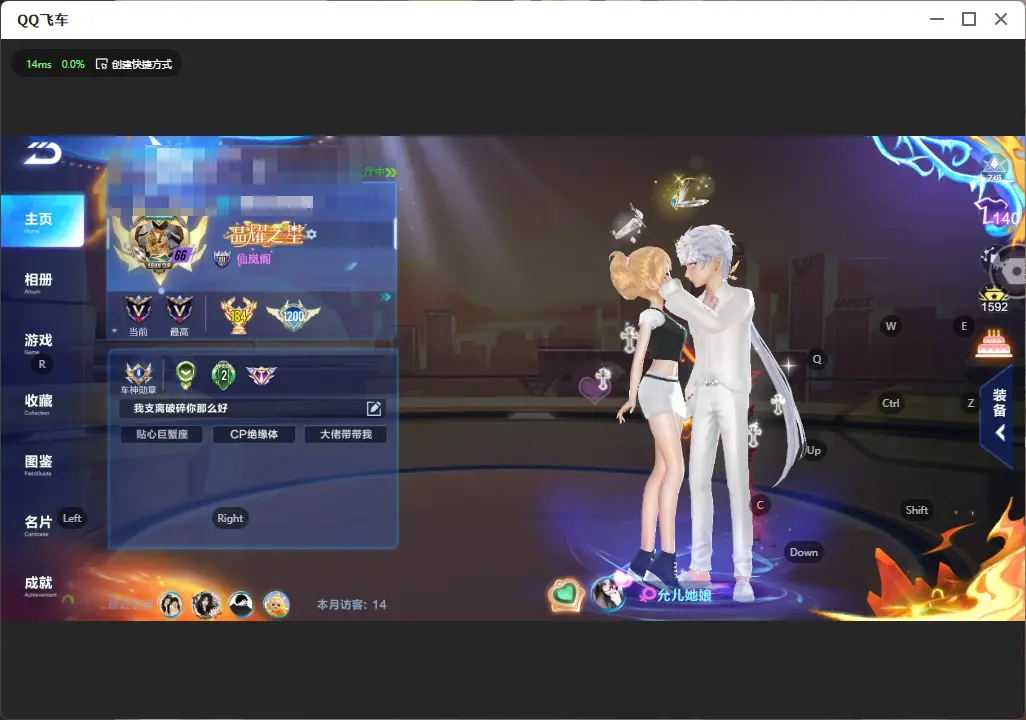The height and width of the screenshot is (720, 1026).
Task: Select the 贴心巨蟹座 tag
Action: pyautogui.click(x=162, y=435)
